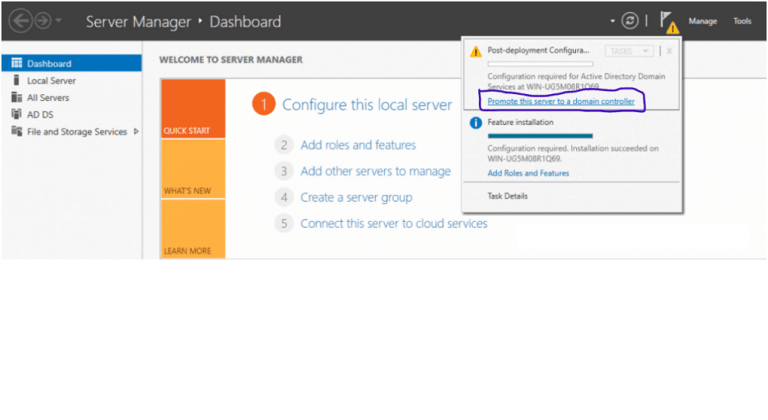The image size is (768, 420).
Task: Click the Post-deployment Configuration title
Action: click(x=538, y=50)
